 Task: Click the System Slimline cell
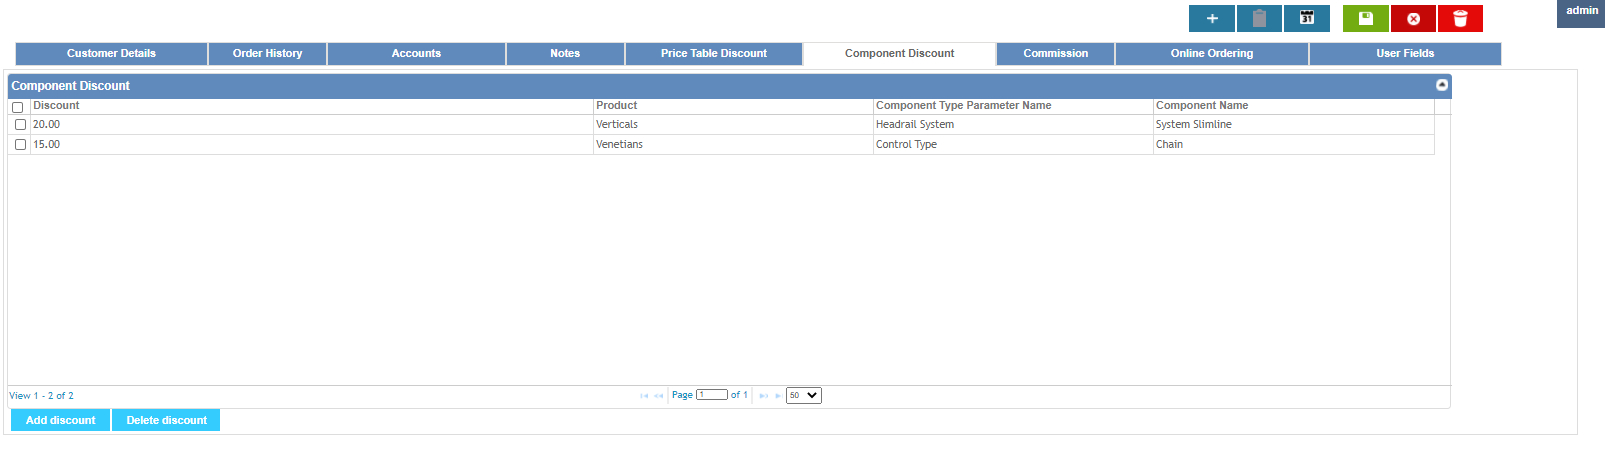(x=1293, y=125)
